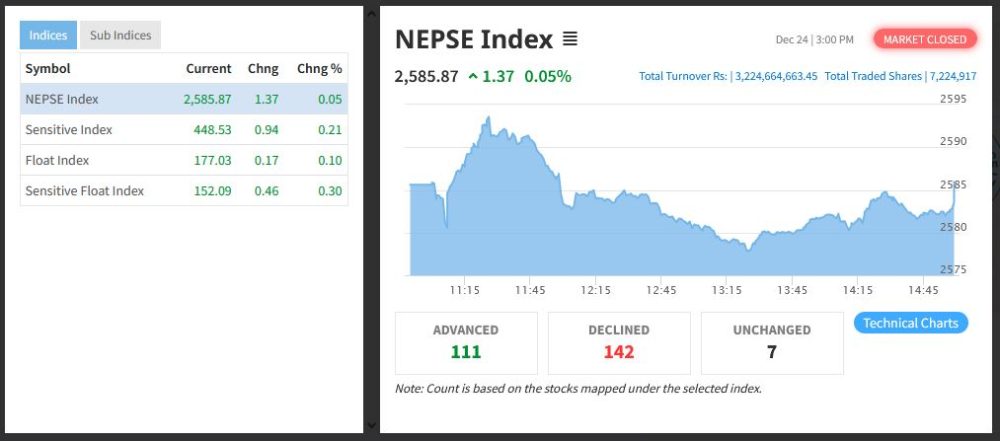Image resolution: width=1000 pixels, height=441 pixels.
Task: Select the Float Index row
Action: click(184, 160)
